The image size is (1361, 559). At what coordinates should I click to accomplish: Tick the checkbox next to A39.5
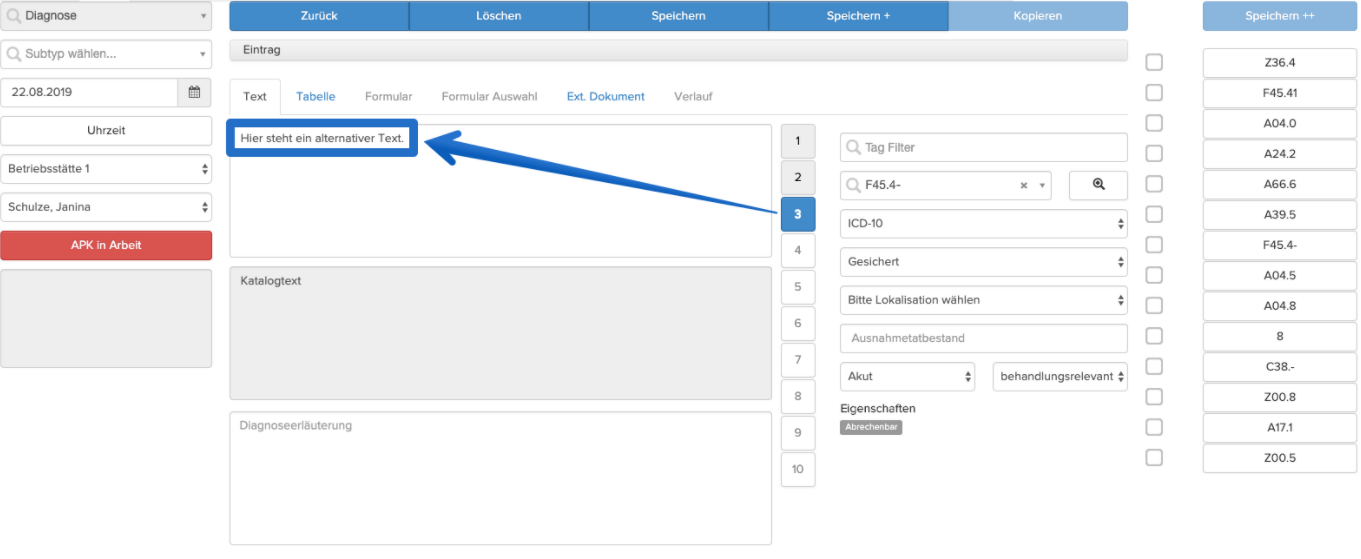coord(1154,214)
